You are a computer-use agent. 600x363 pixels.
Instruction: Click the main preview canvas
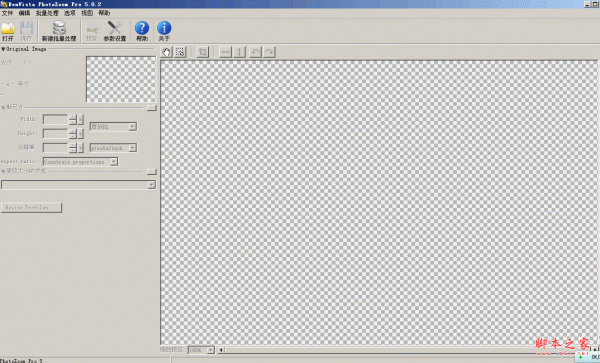click(x=379, y=203)
